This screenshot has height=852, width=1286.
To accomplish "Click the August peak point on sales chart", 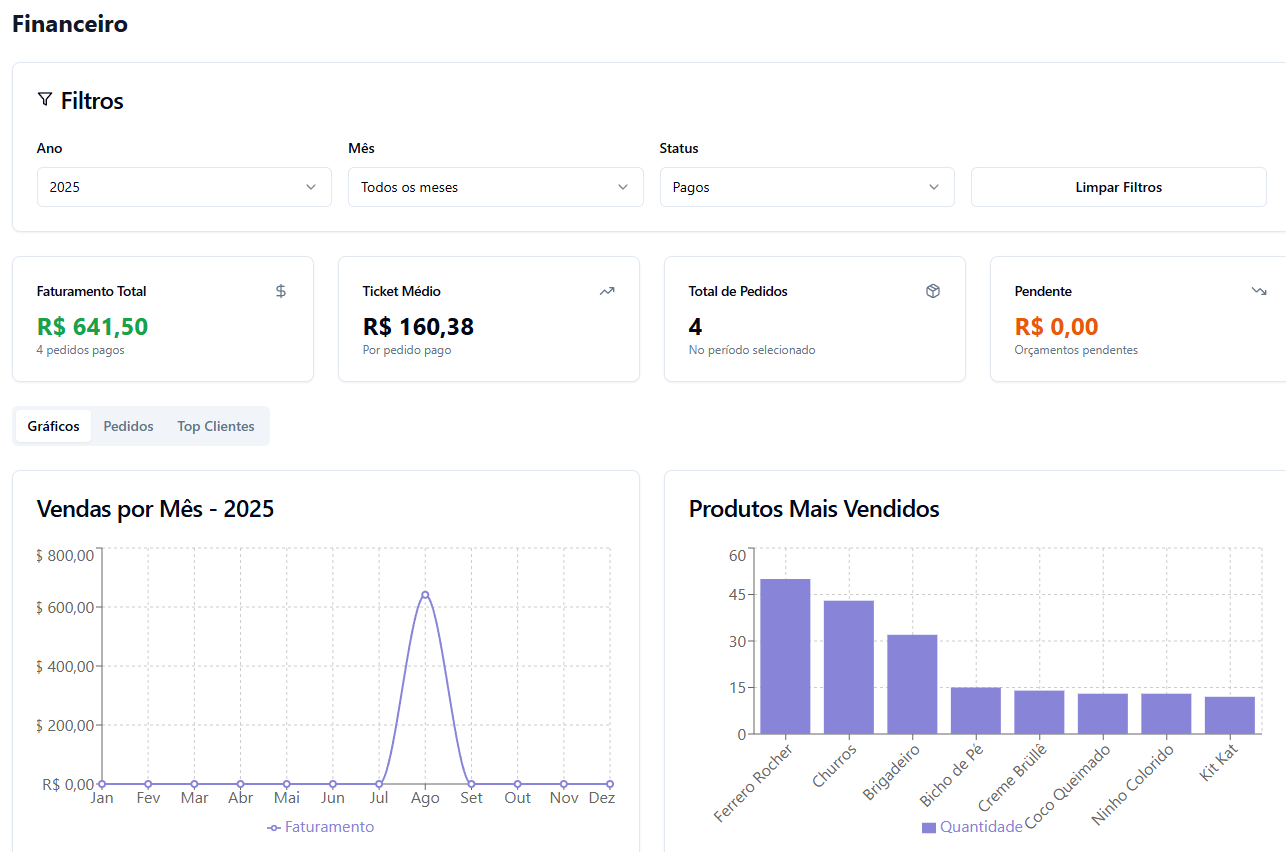I will coord(425,595).
